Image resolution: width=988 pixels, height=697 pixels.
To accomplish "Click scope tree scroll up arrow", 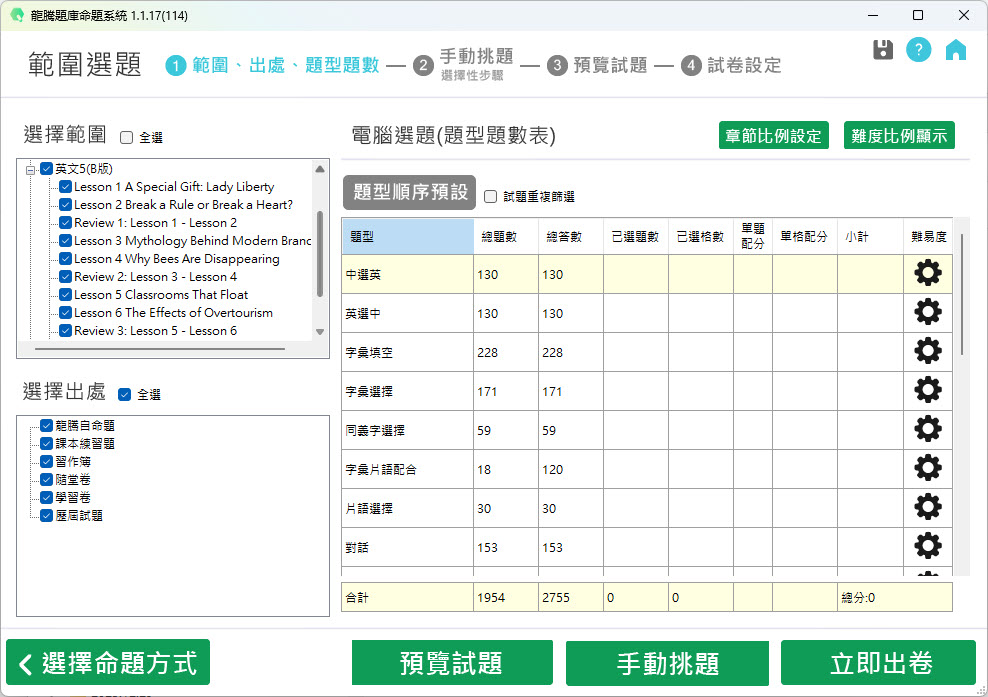I will (x=320, y=169).
